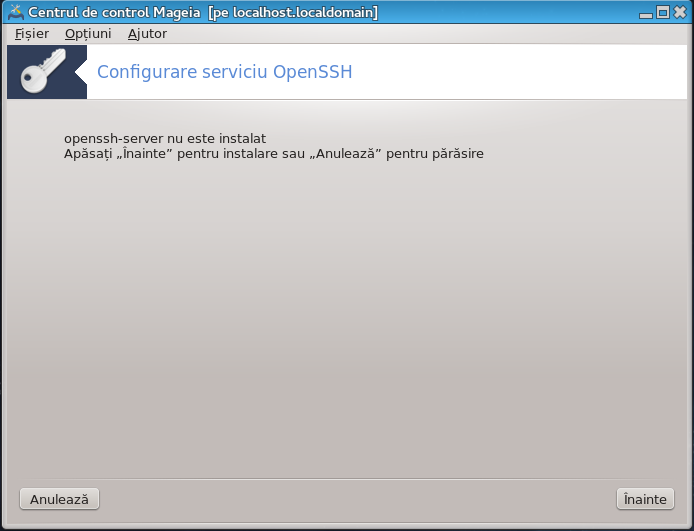Maximize the Mageia Control Center window

click(x=663, y=12)
